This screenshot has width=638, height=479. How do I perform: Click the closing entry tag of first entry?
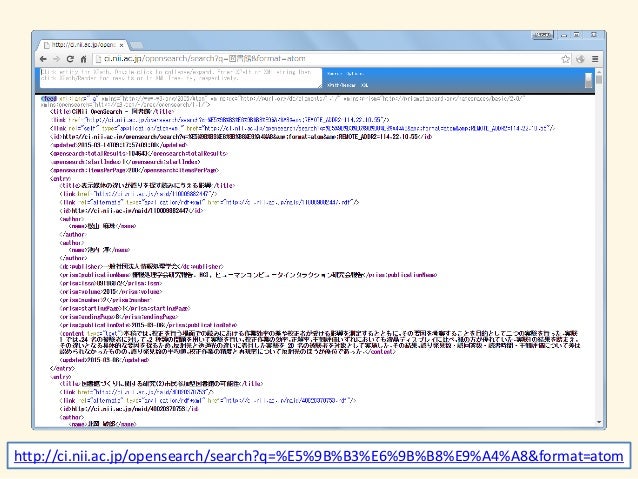coord(62,368)
